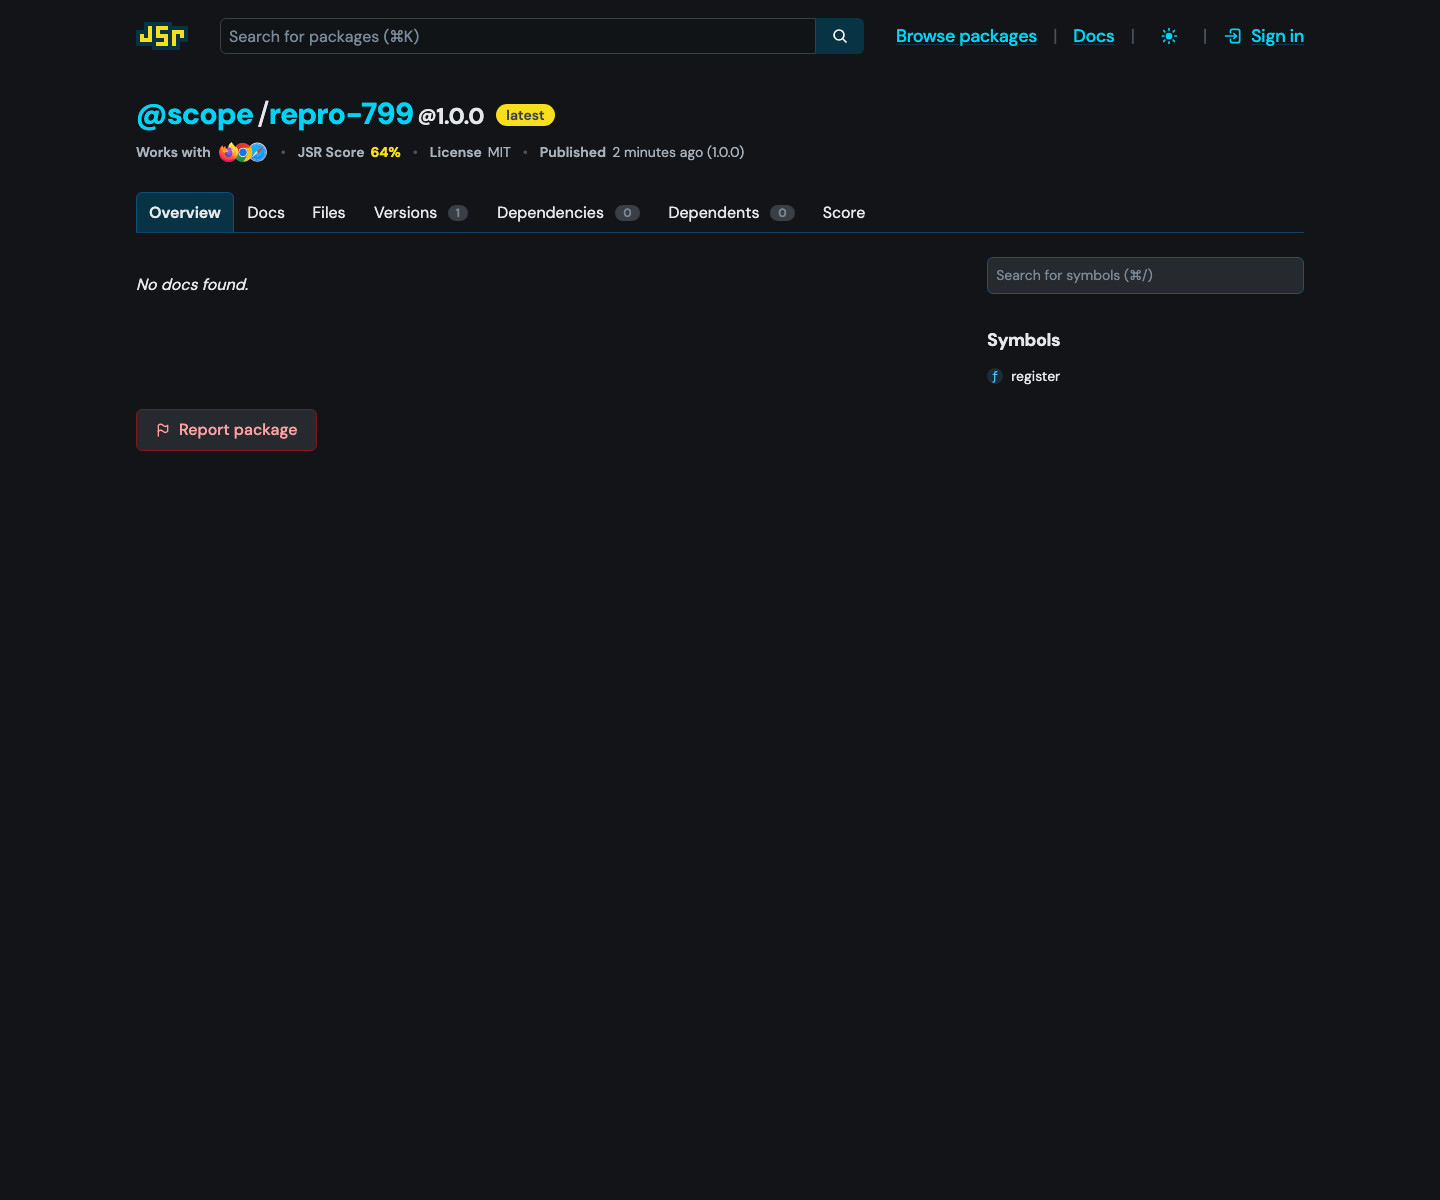Image resolution: width=1440 pixels, height=1200 pixels.
Task: Click the JSR logo icon
Action: point(162,36)
